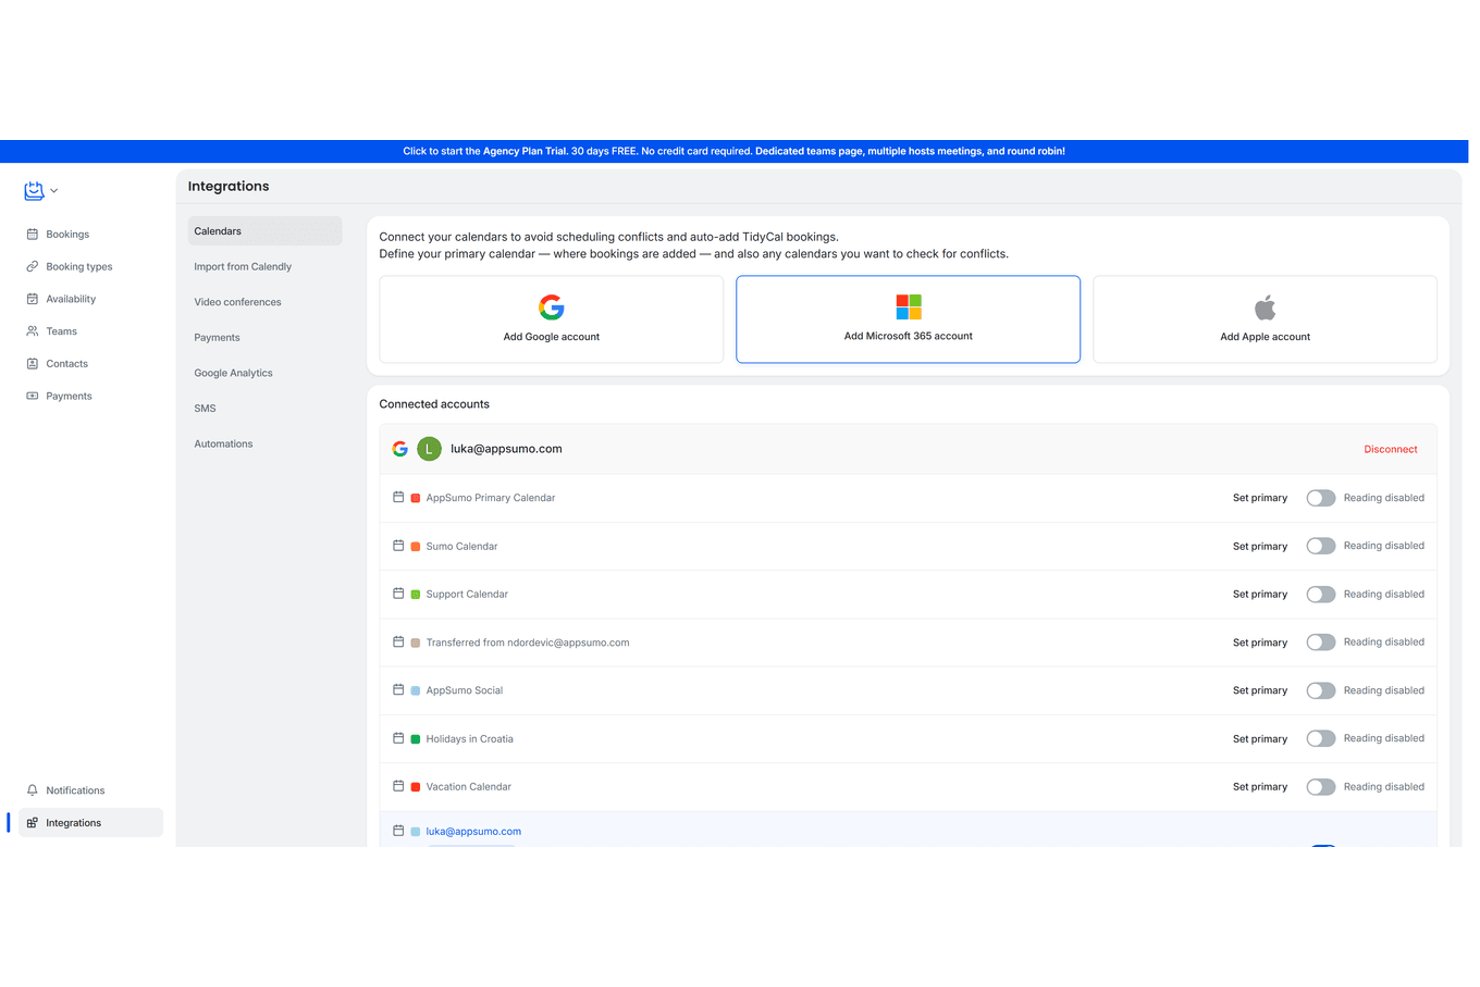
Task: Set Holidays in Croatia as primary
Action: 1260,739
